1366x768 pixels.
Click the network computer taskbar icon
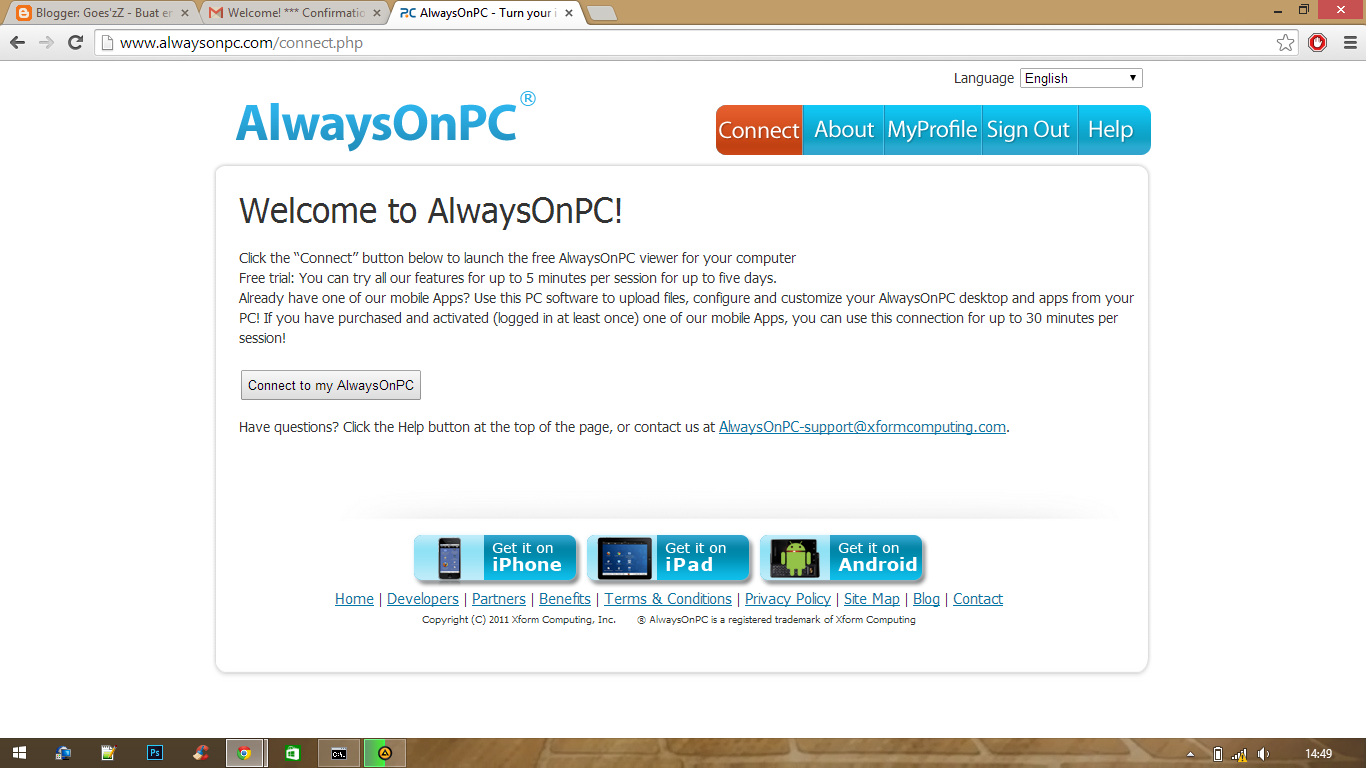pos(63,753)
